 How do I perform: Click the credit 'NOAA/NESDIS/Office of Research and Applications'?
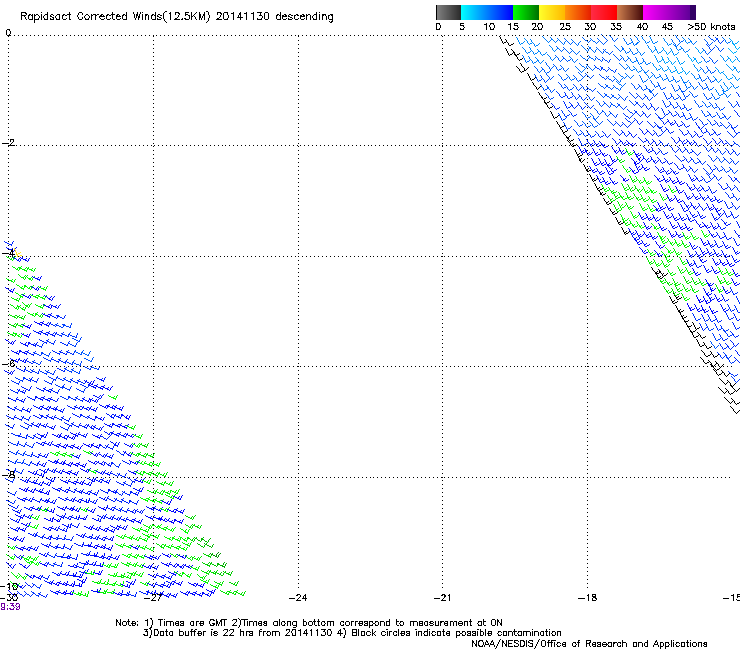589,644
